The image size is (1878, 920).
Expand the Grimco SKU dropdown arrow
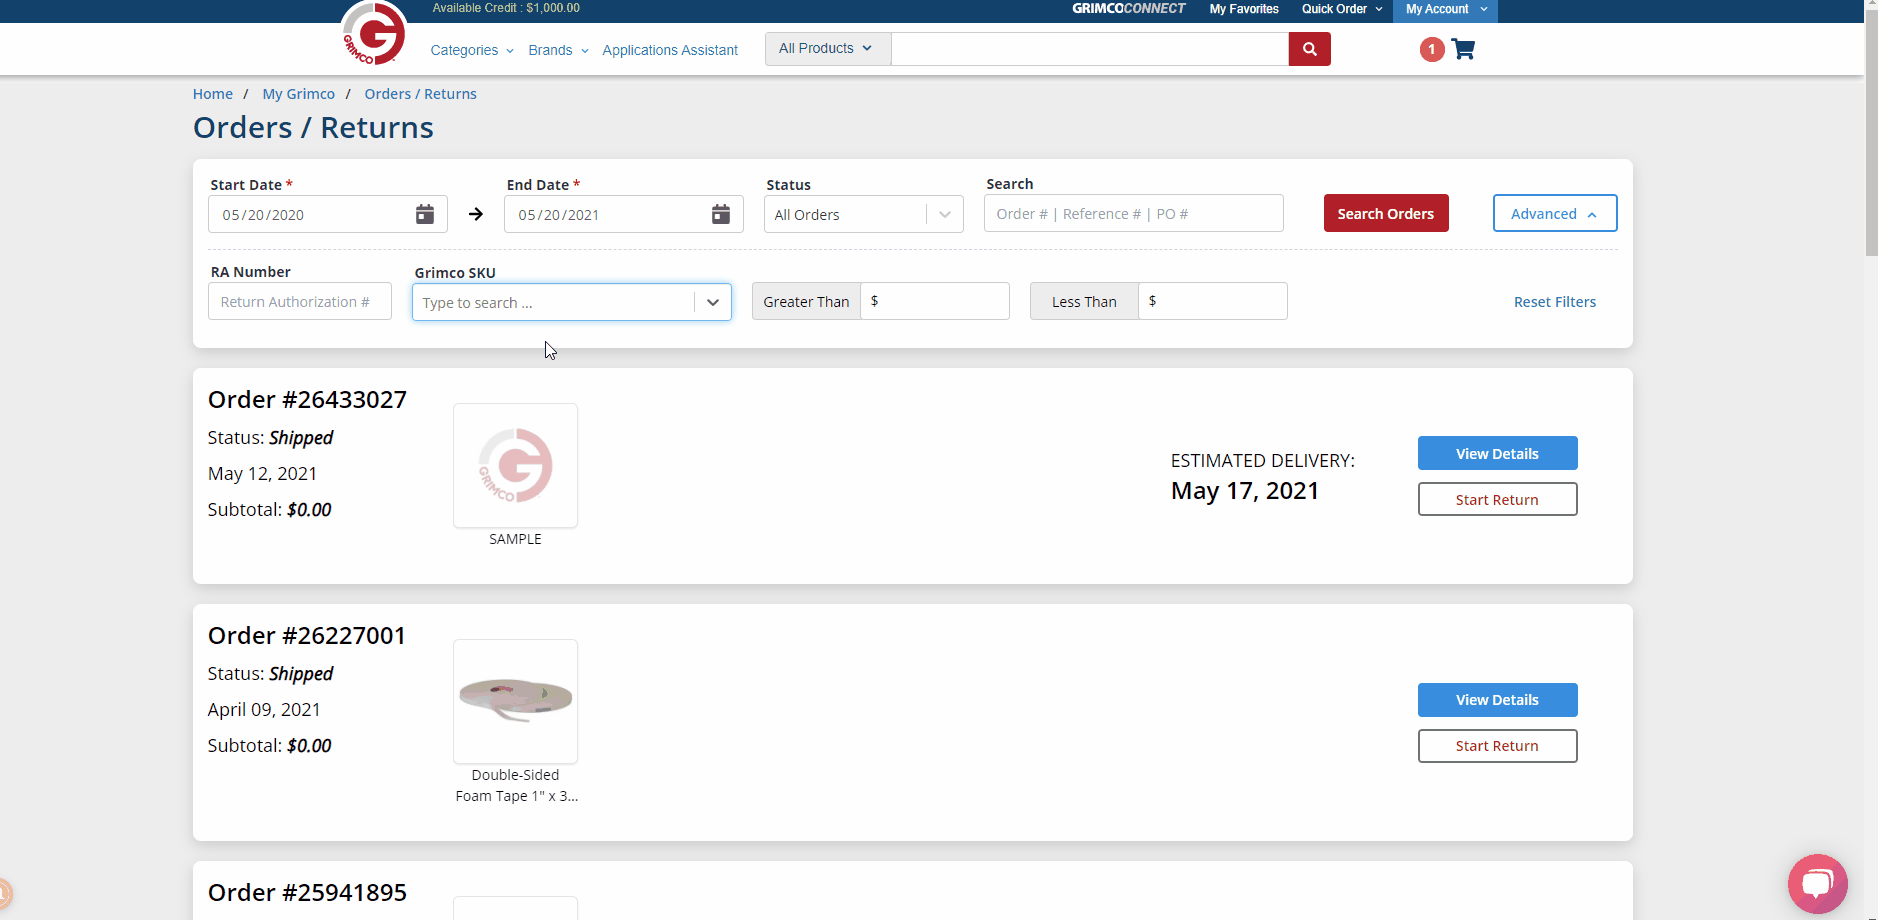tap(712, 302)
